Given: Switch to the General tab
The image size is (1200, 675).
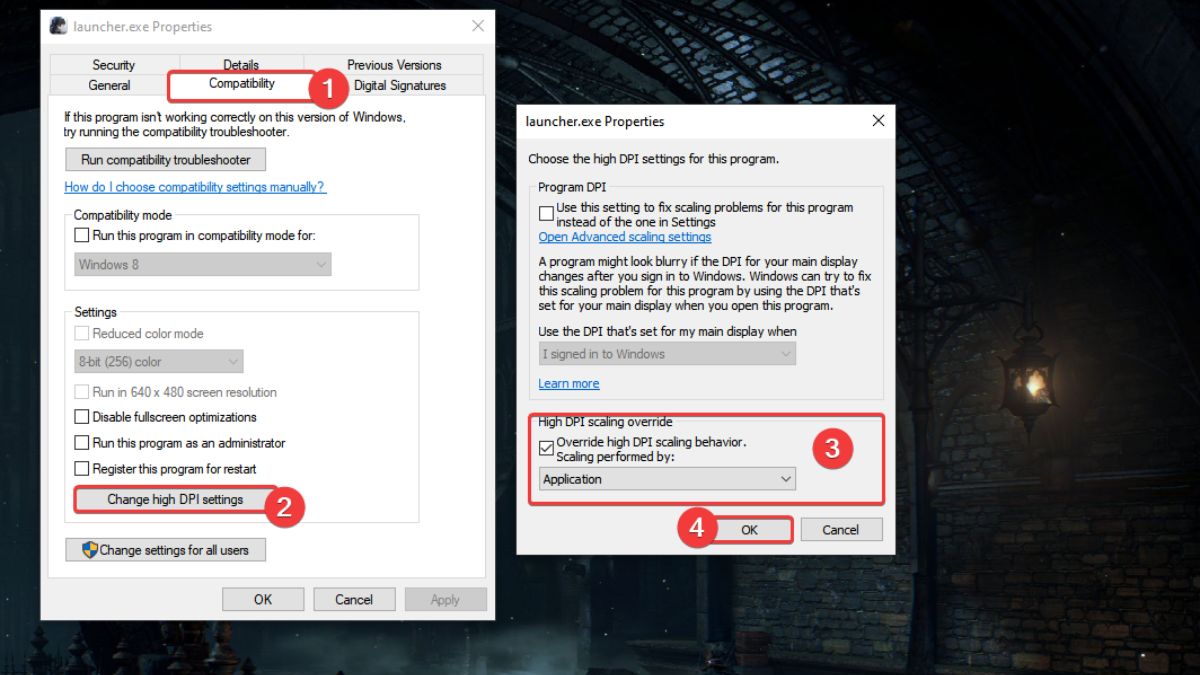Looking at the screenshot, I should pyautogui.click(x=109, y=85).
